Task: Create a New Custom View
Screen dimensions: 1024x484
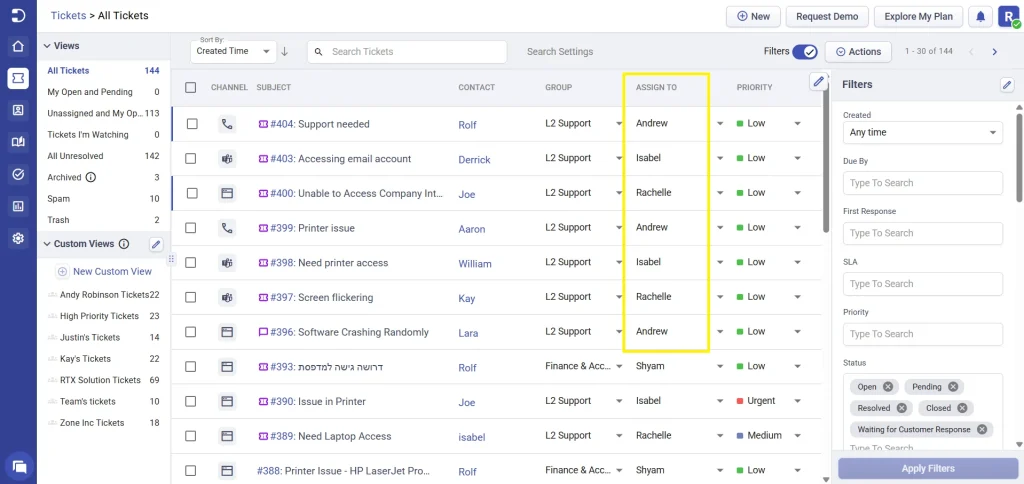Action: tap(104, 272)
